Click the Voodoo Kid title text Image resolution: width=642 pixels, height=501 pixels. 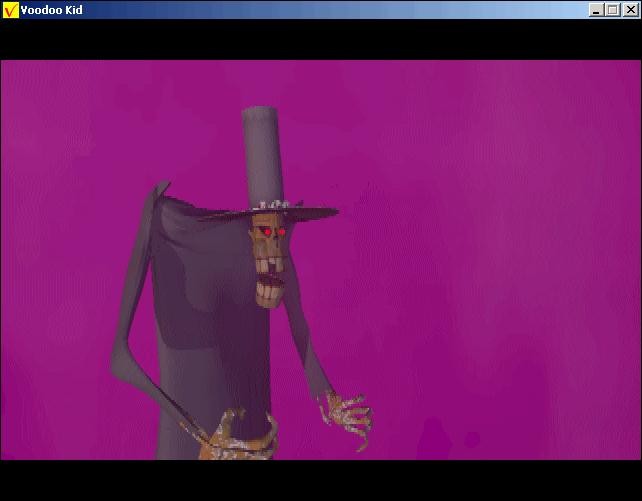pyautogui.click(x=52, y=10)
